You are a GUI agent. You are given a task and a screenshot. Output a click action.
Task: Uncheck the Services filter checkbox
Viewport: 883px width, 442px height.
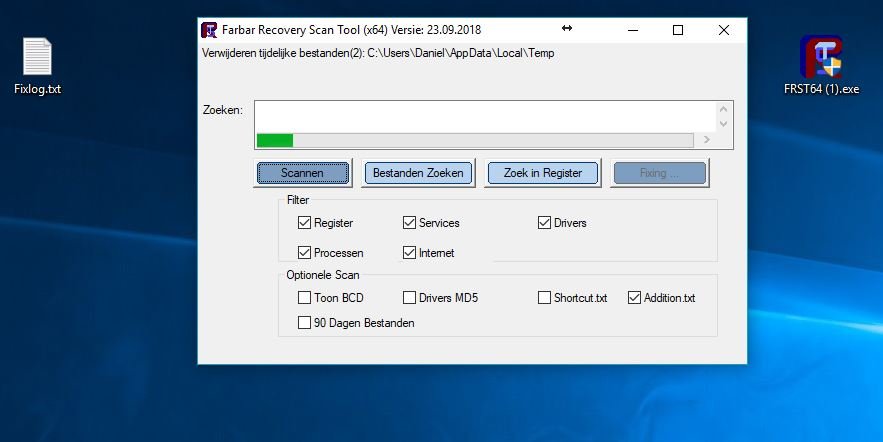[409, 222]
